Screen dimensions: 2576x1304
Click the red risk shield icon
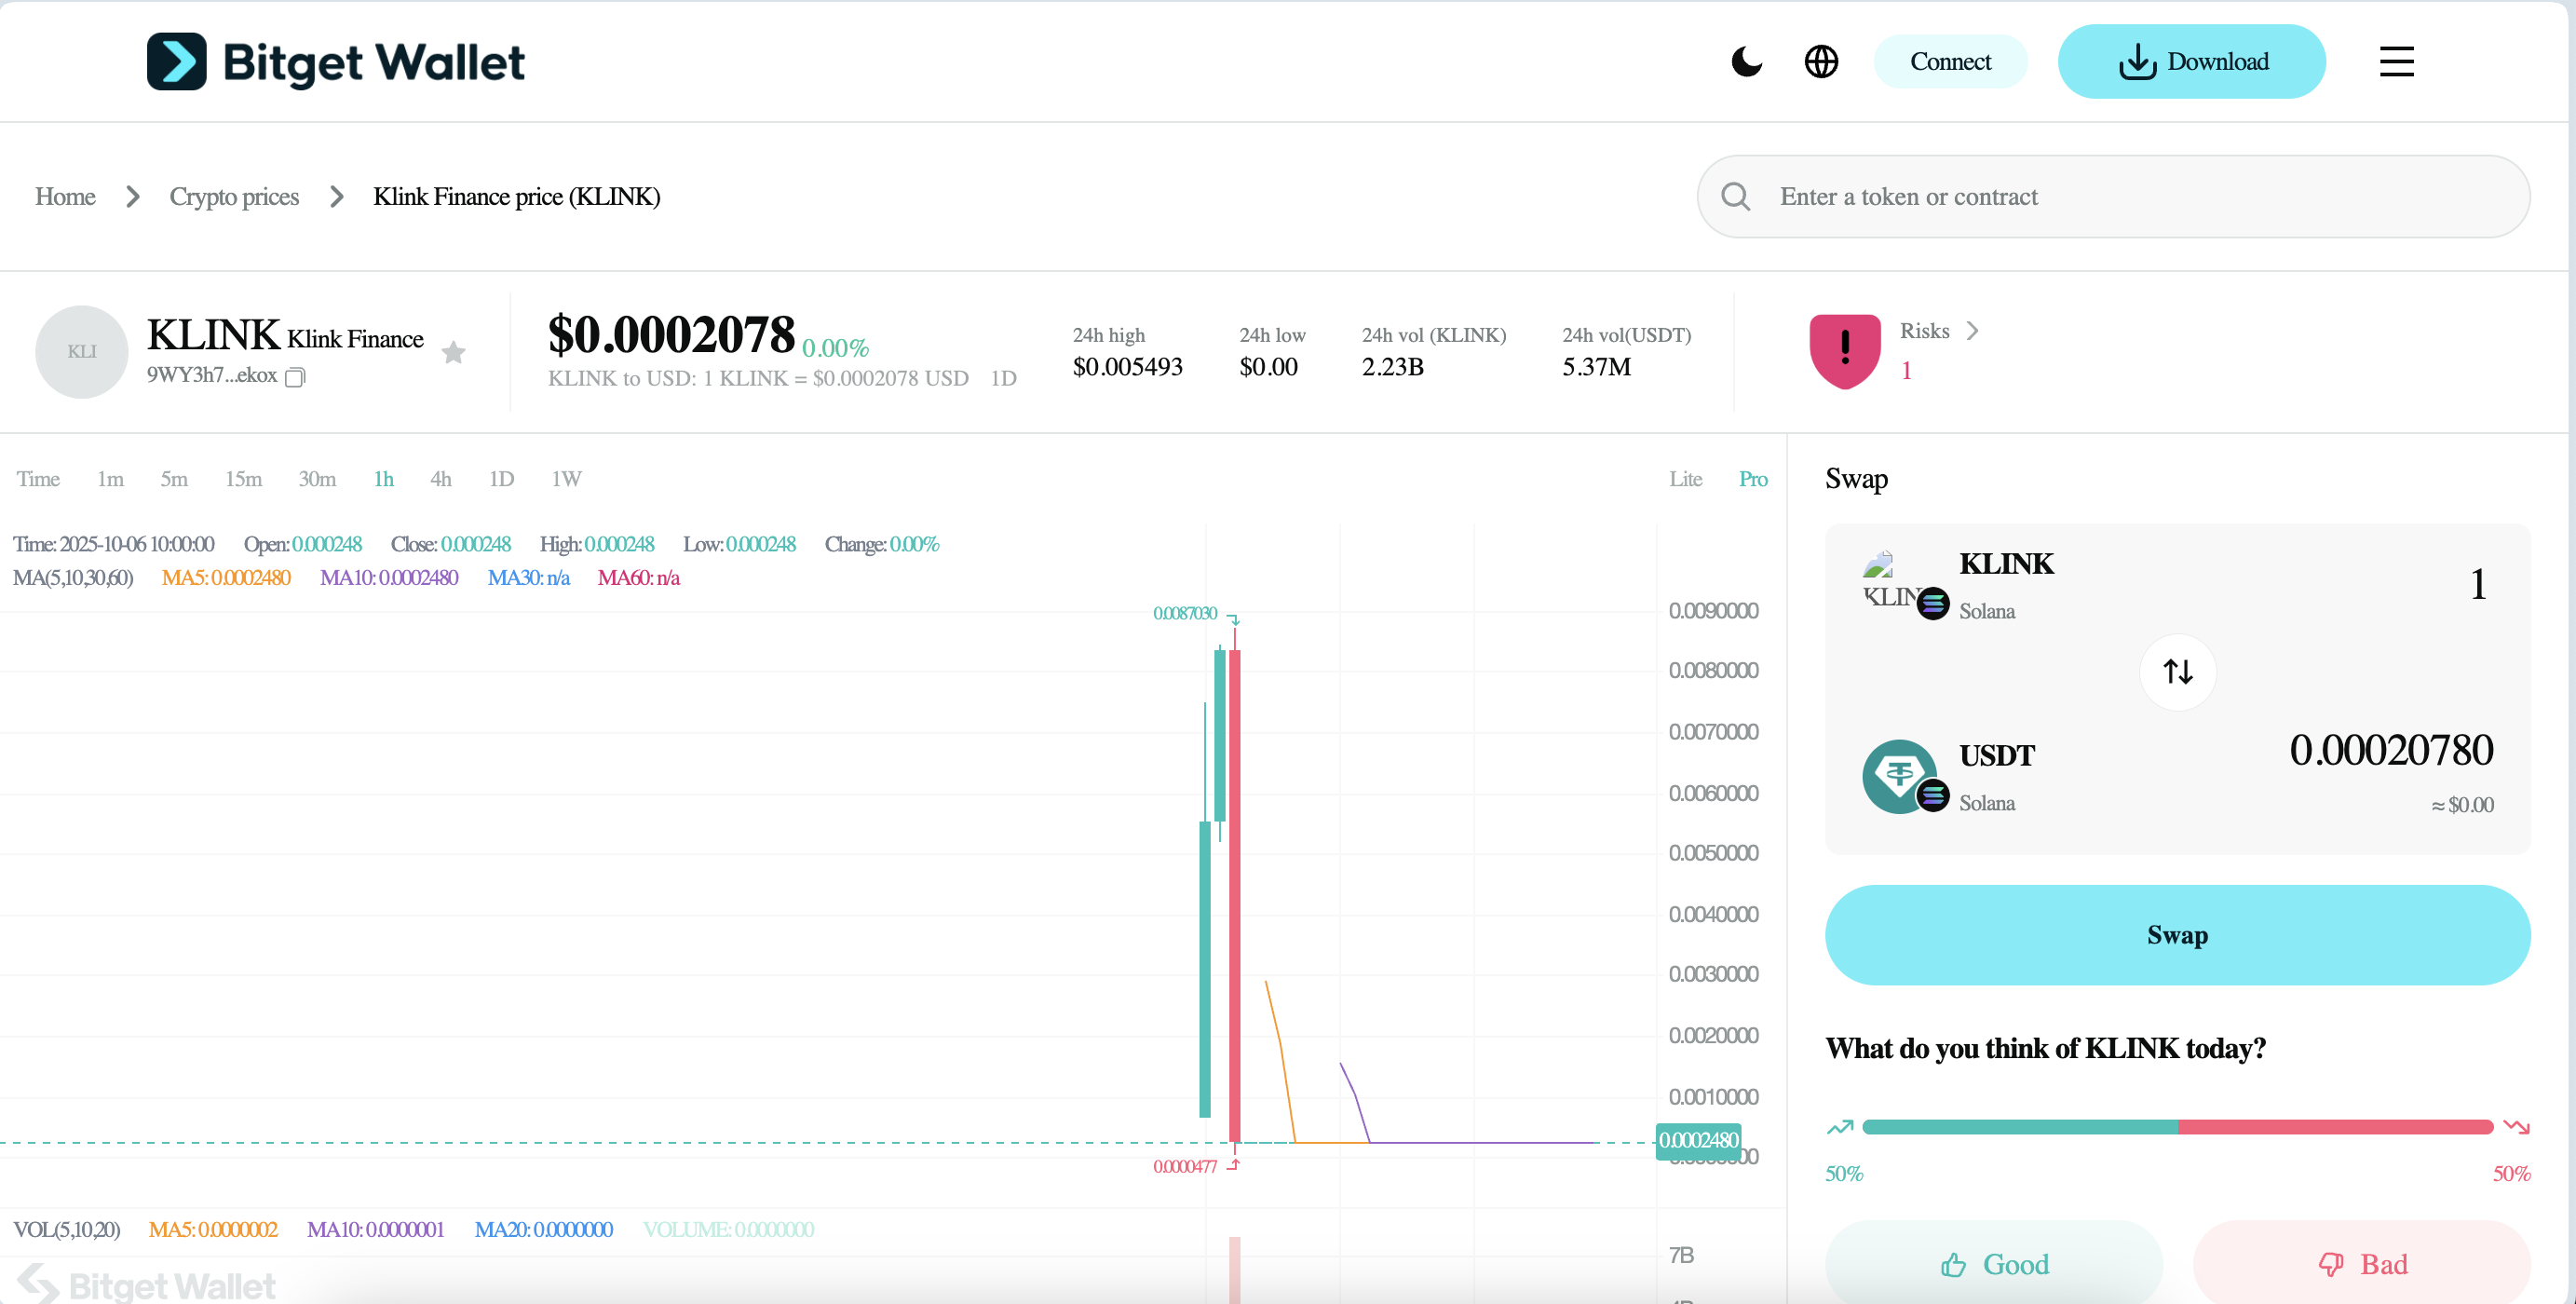[x=1844, y=351]
